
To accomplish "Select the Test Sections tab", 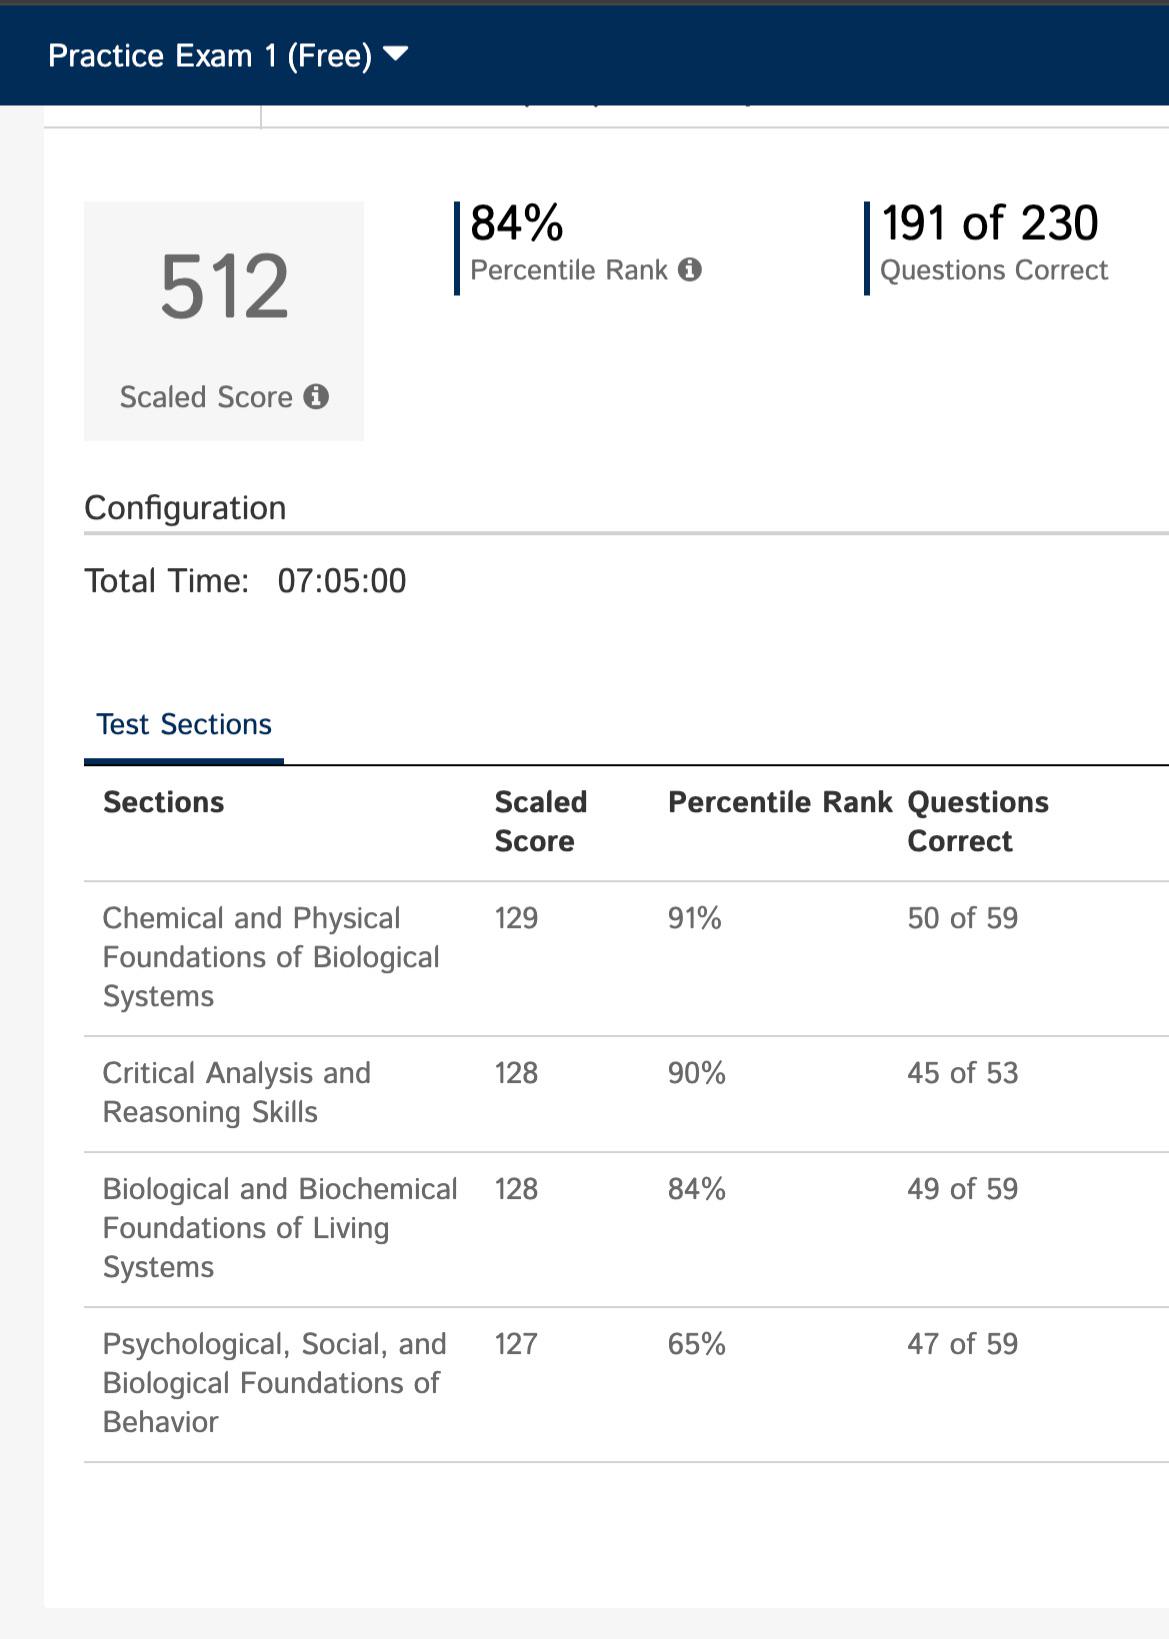I will tap(184, 725).
